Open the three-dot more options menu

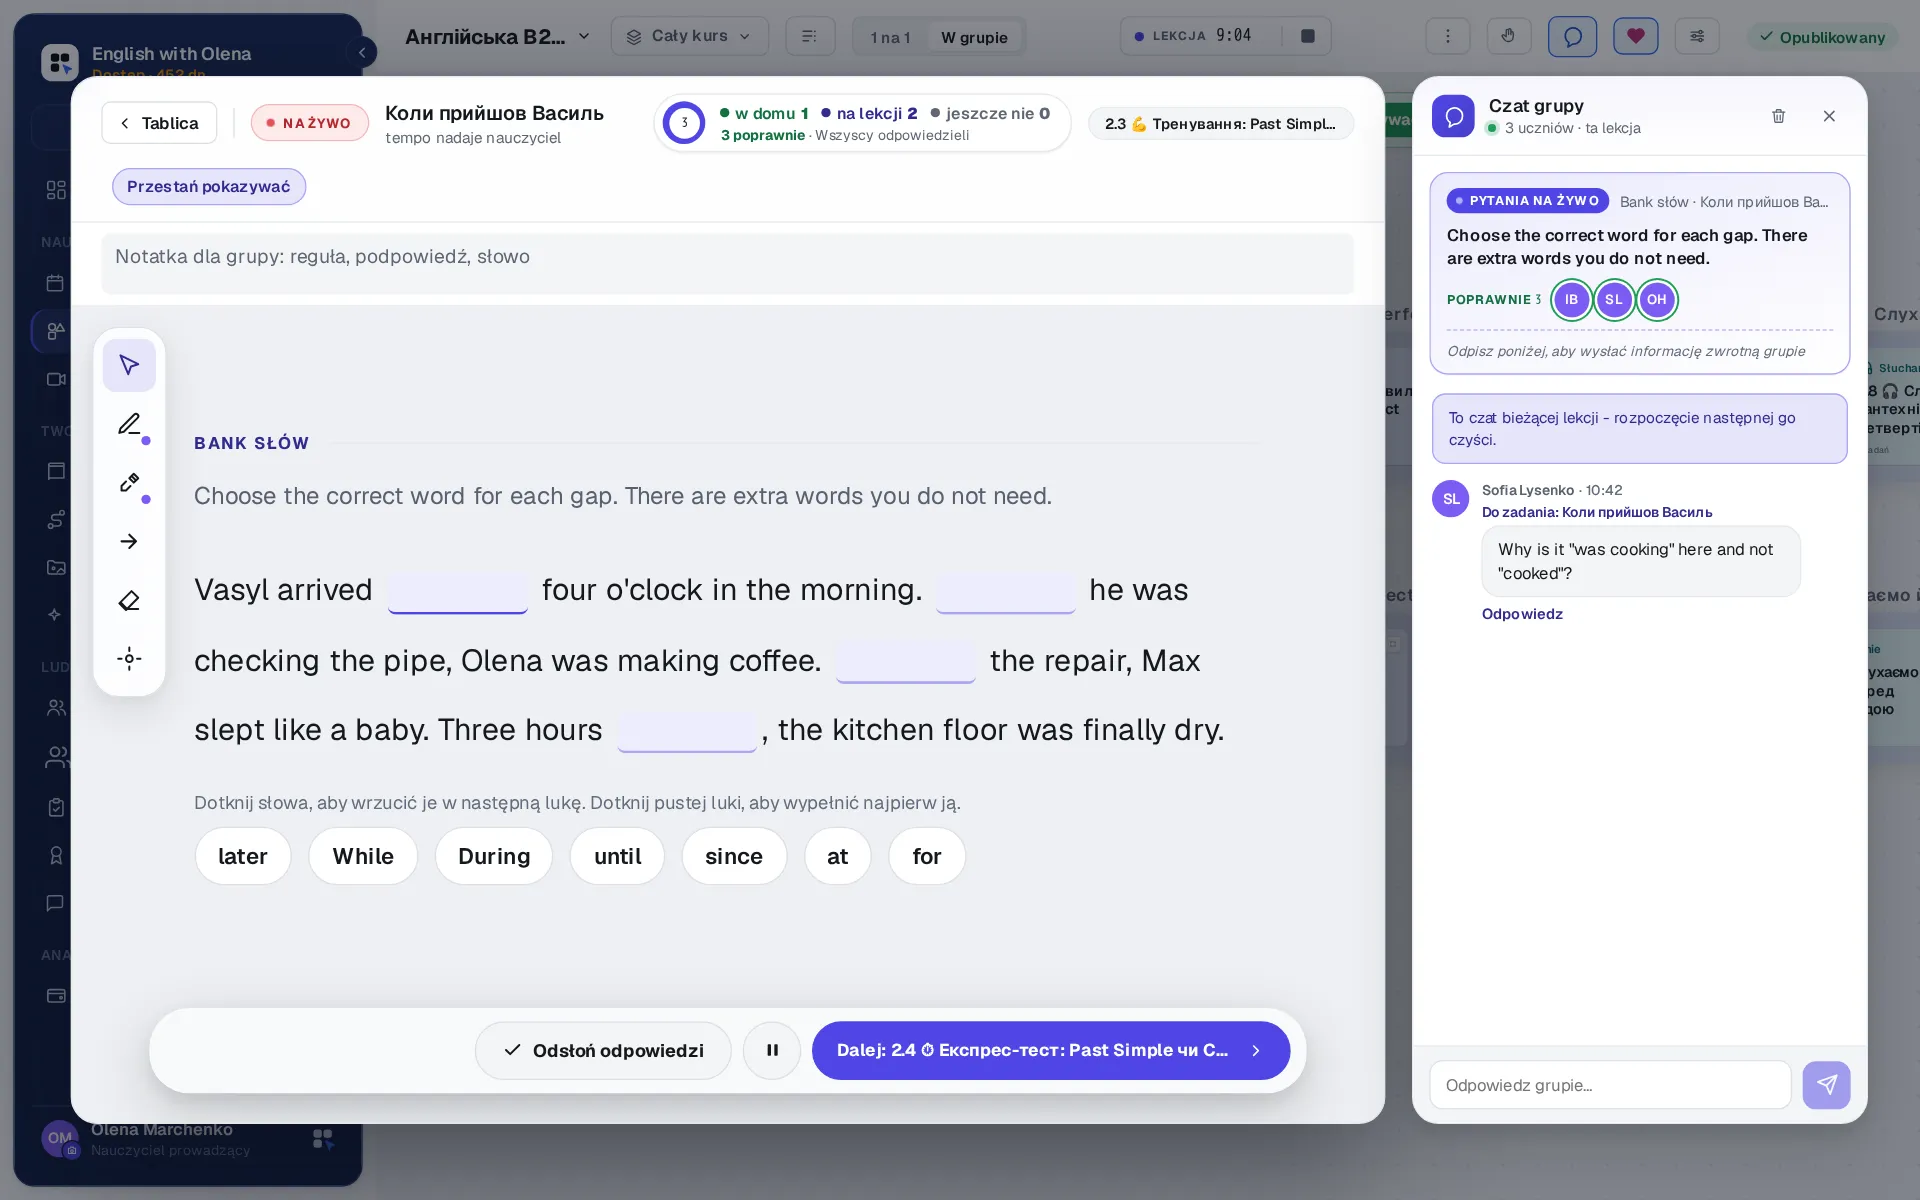tap(1447, 37)
